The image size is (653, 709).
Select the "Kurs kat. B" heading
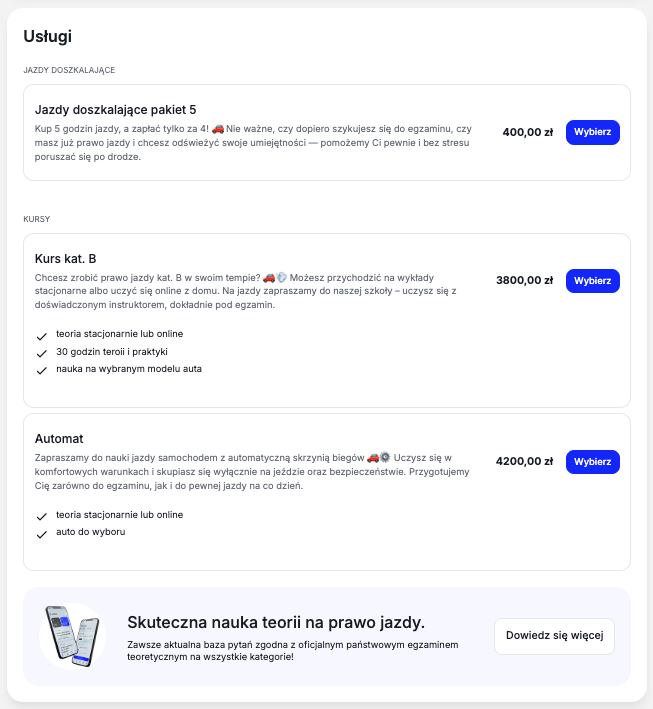(x=65, y=258)
